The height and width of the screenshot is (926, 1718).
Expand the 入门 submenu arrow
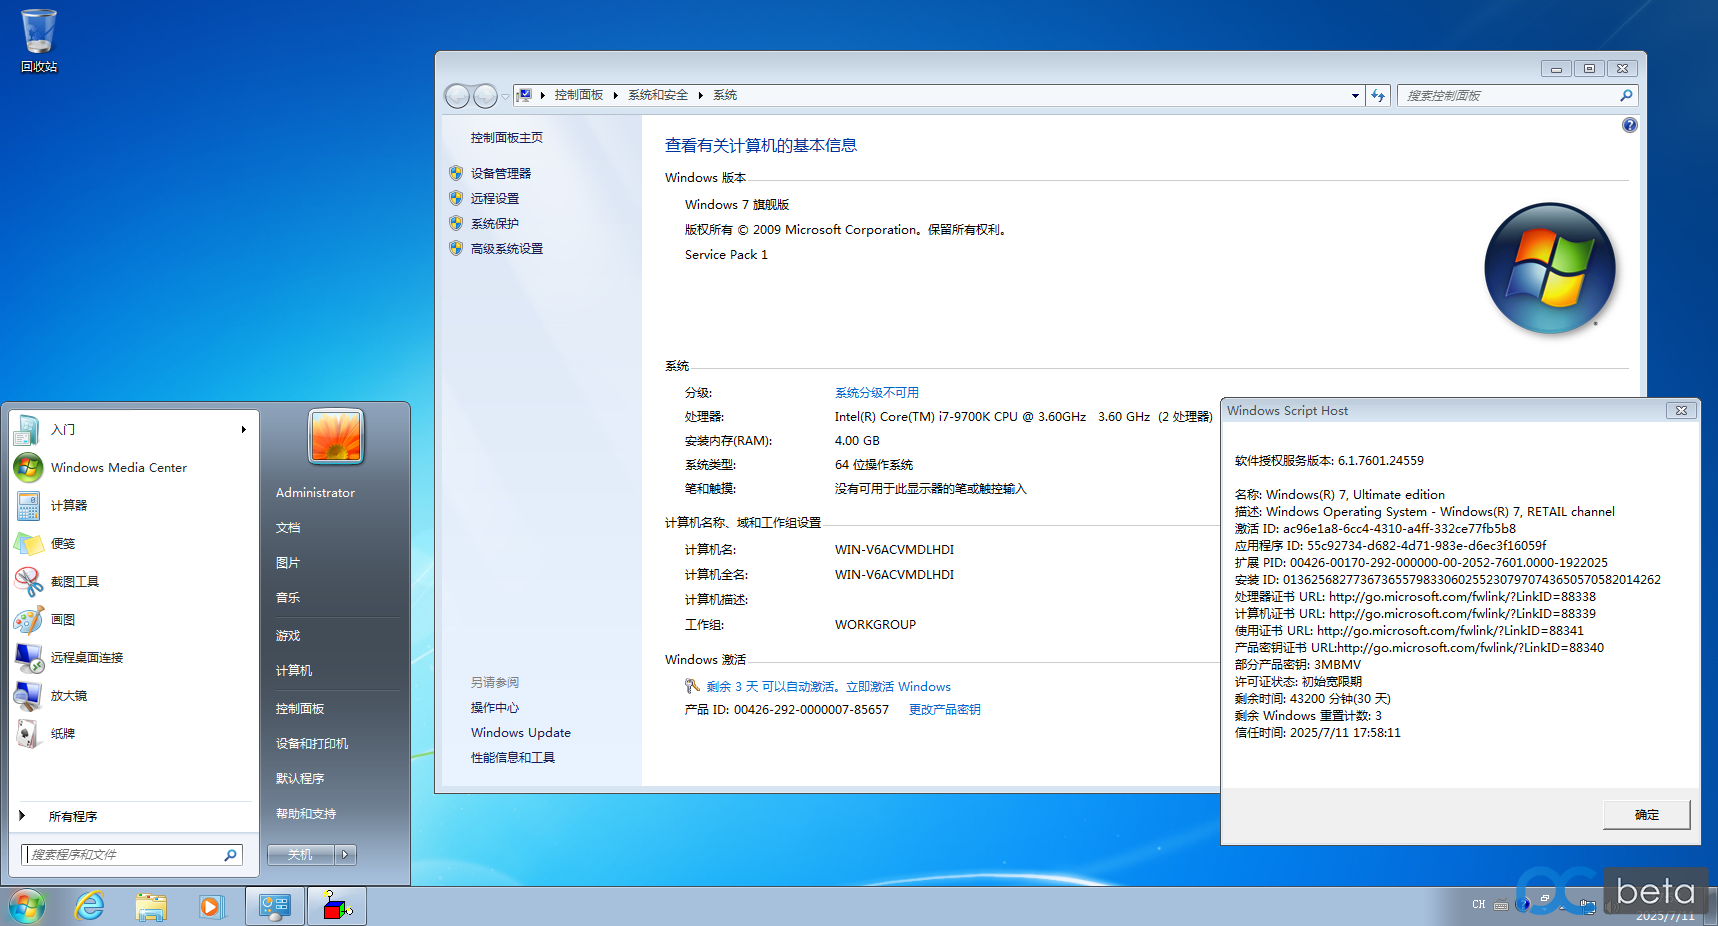(243, 430)
